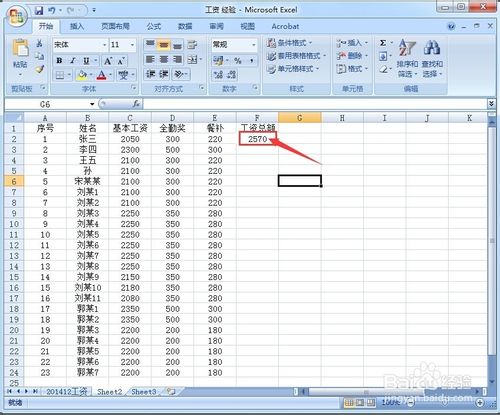Select the Format Painter brush icon
Viewport: 500px width, 415px height.
pyautogui.click(x=40, y=69)
